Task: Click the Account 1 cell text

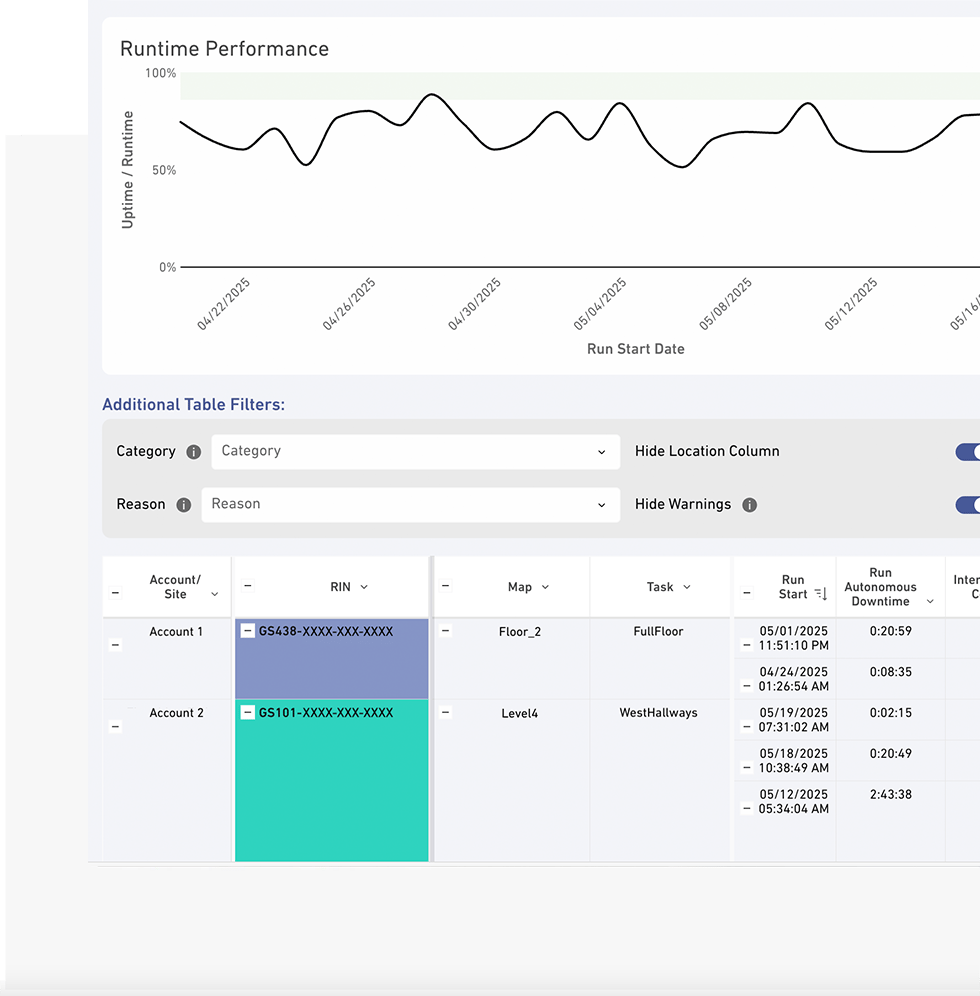Action: pos(176,631)
